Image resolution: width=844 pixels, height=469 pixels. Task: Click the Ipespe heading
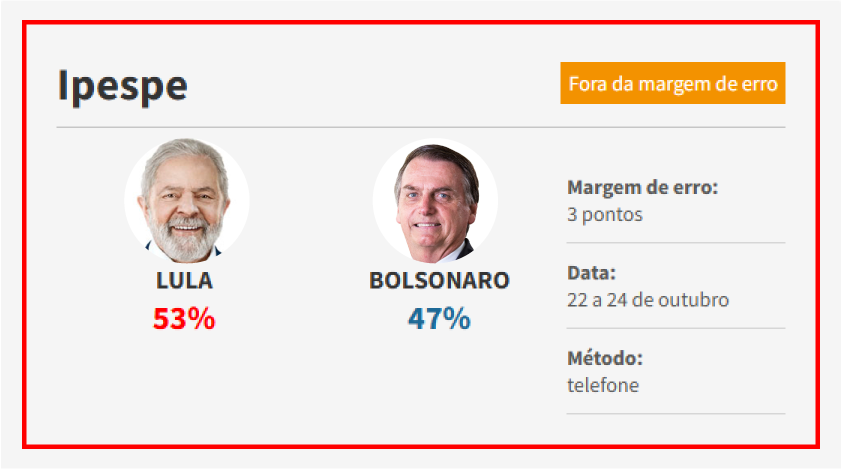coord(122,86)
